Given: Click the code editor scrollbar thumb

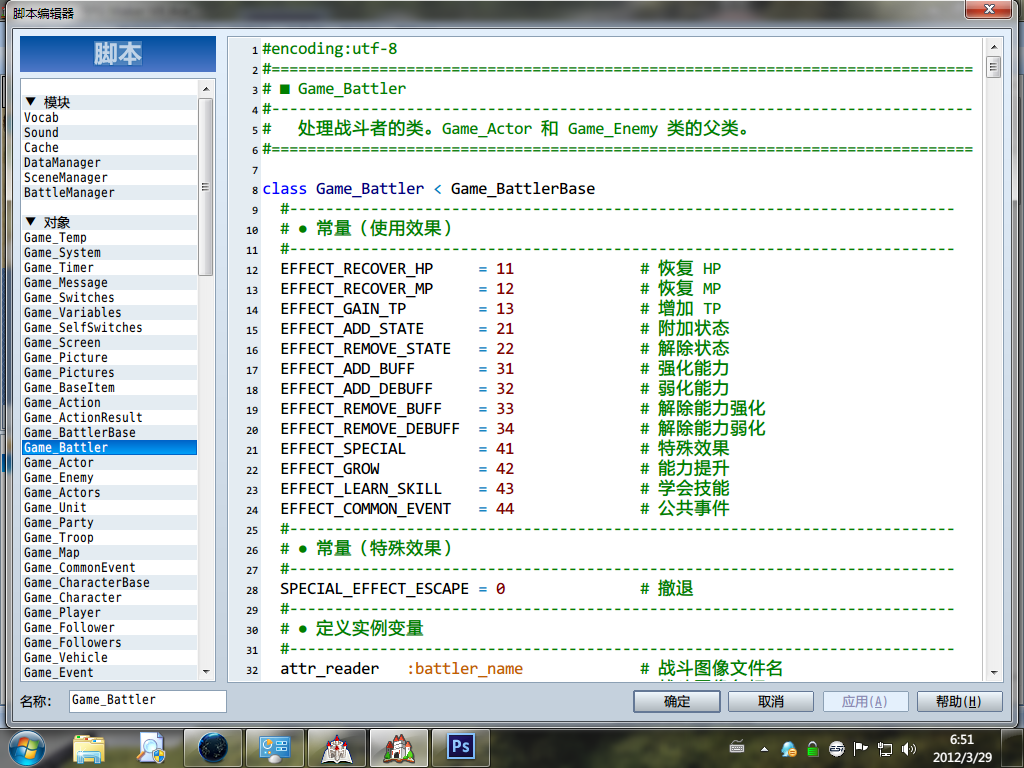Looking at the screenshot, I should point(993,67).
